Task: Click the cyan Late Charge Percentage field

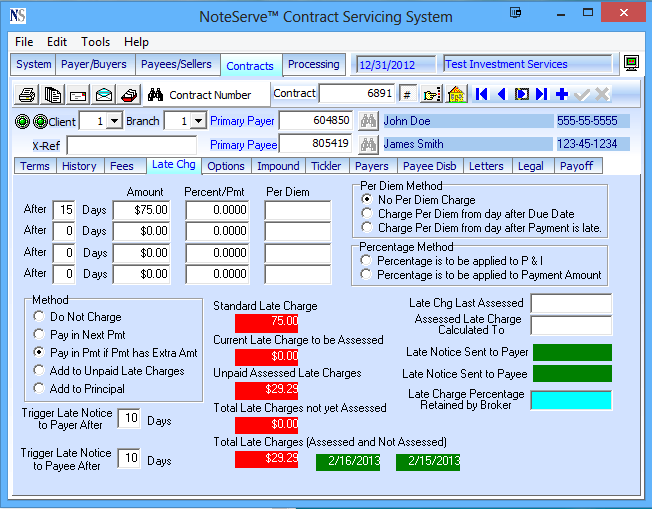Action: pos(571,400)
